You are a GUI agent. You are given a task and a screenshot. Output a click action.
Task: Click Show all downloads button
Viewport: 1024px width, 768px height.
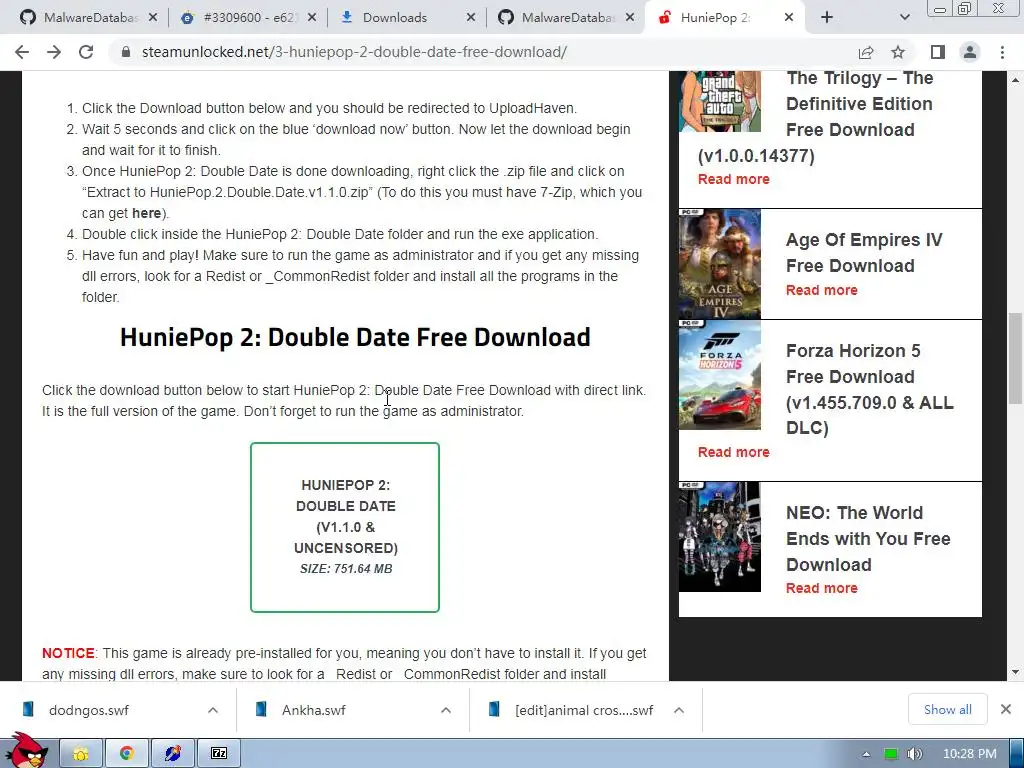pyautogui.click(x=948, y=710)
